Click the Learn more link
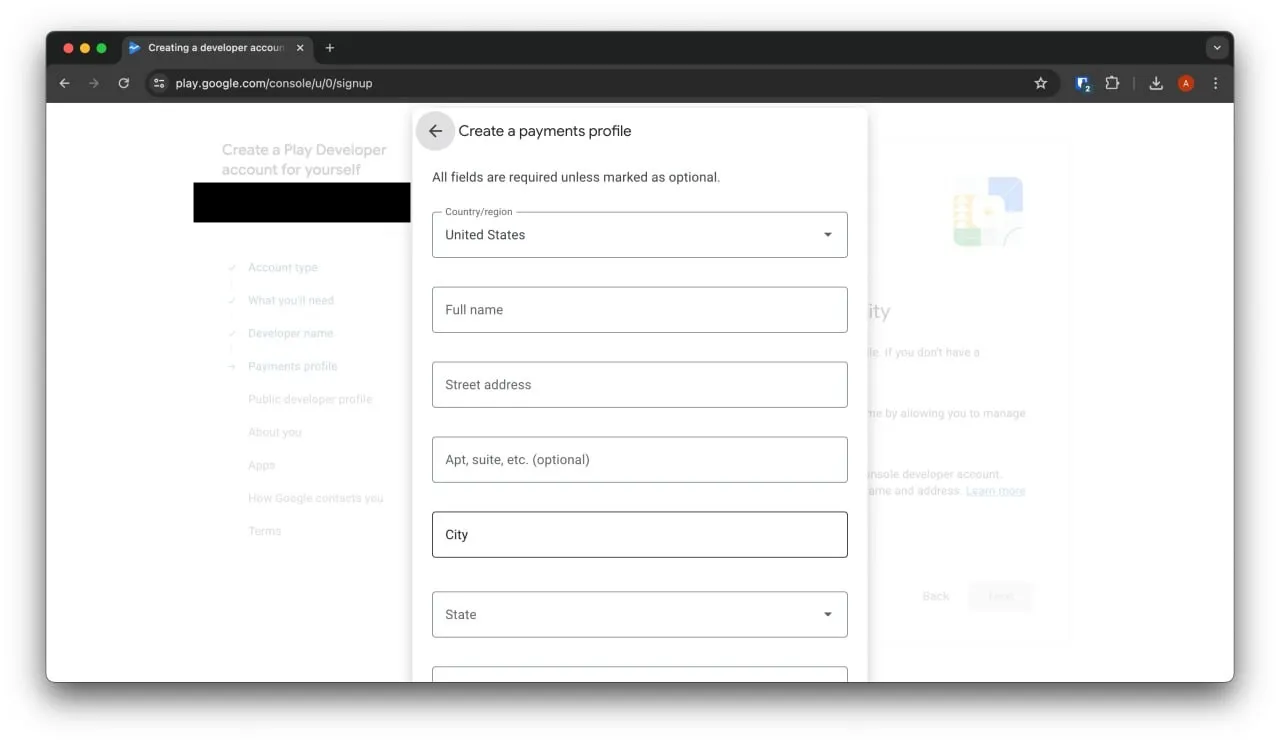Screen dimensions: 1280x743 [995, 491]
